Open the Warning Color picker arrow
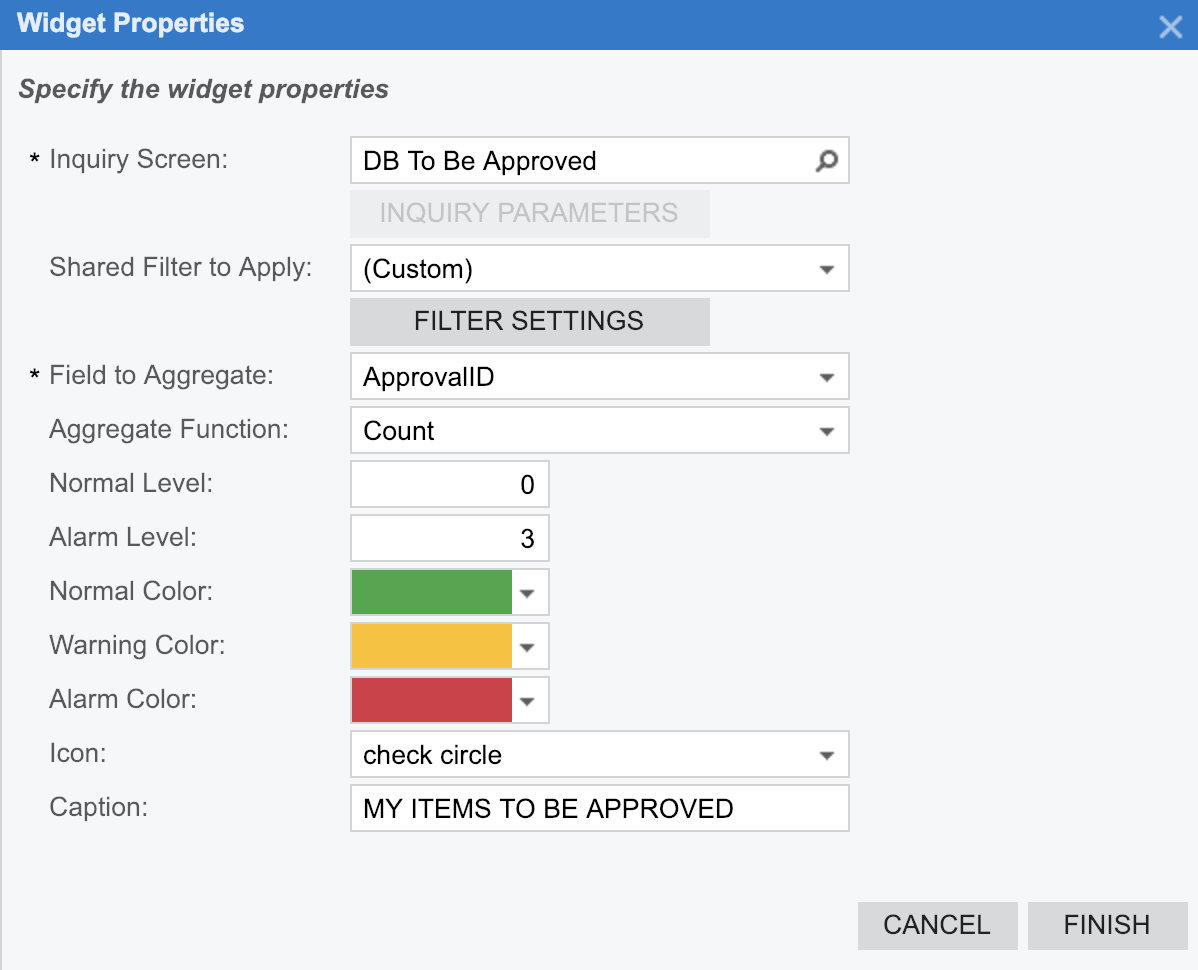The width and height of the screenshot is (1198, 970). 528,647
